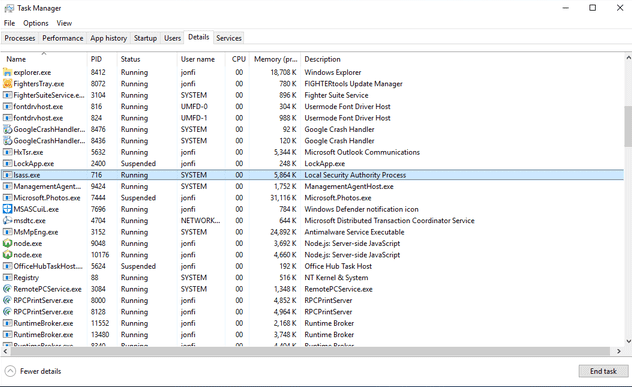Click the node.exe icon for PID 10176
This screenshot has height=387, width=632.
[7, 255]
